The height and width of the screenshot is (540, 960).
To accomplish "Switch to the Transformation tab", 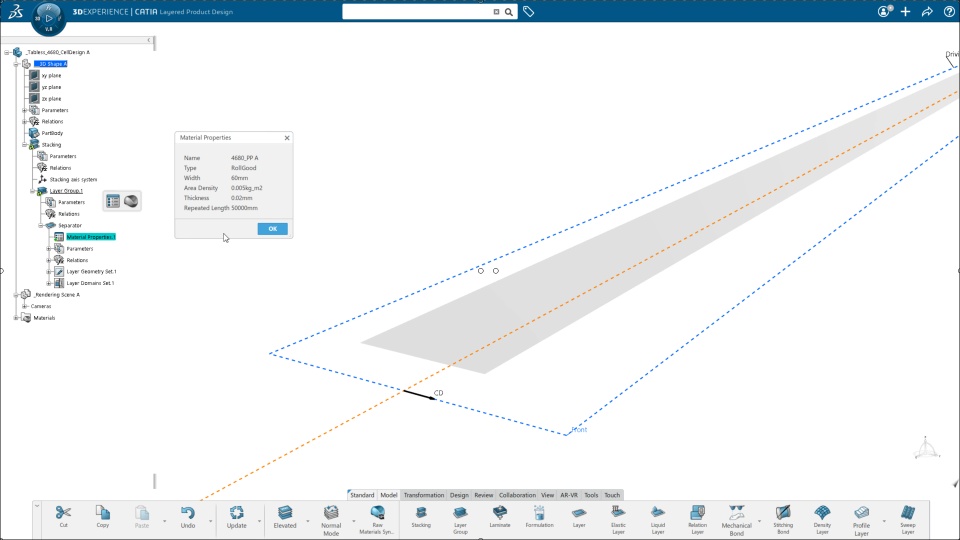I will [424, 495].
